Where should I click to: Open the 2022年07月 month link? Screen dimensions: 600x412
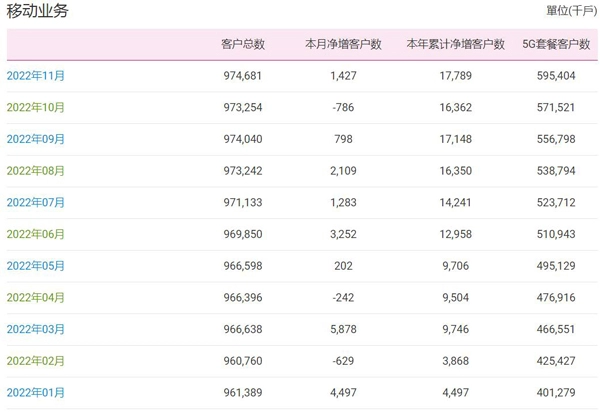(x=36, y=202)
